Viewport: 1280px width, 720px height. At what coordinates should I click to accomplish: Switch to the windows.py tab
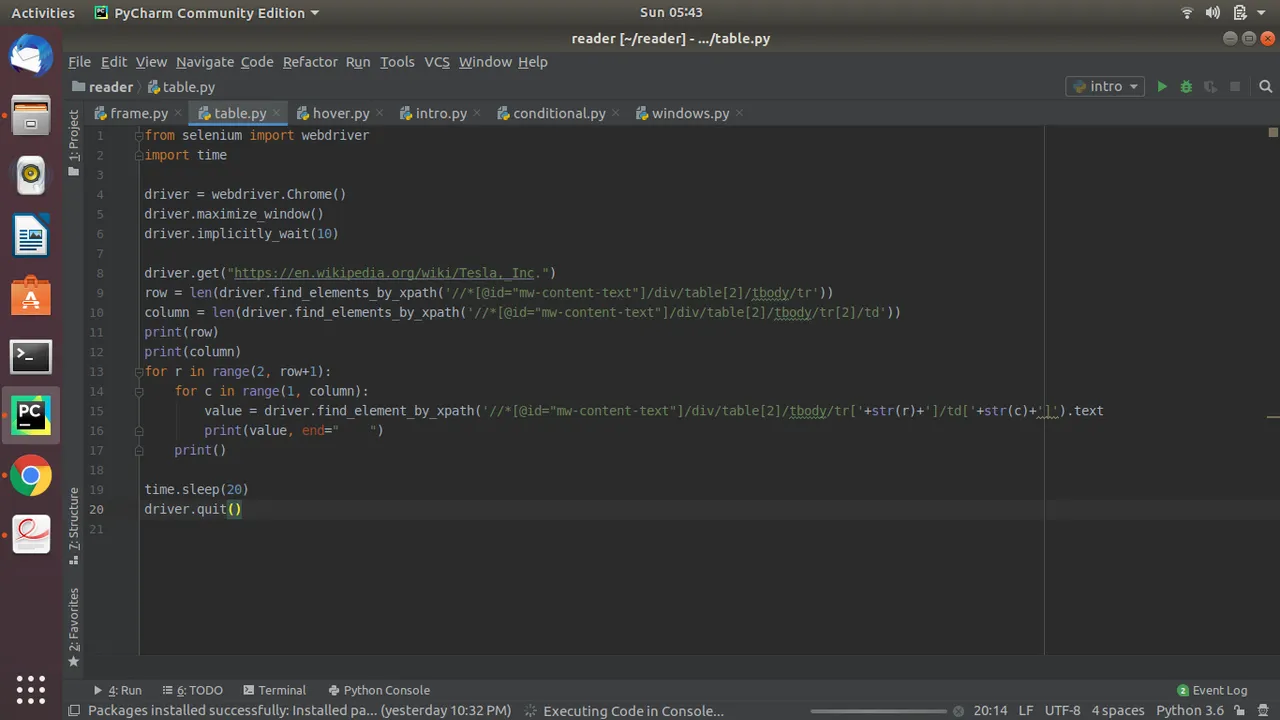coord(690,113)
